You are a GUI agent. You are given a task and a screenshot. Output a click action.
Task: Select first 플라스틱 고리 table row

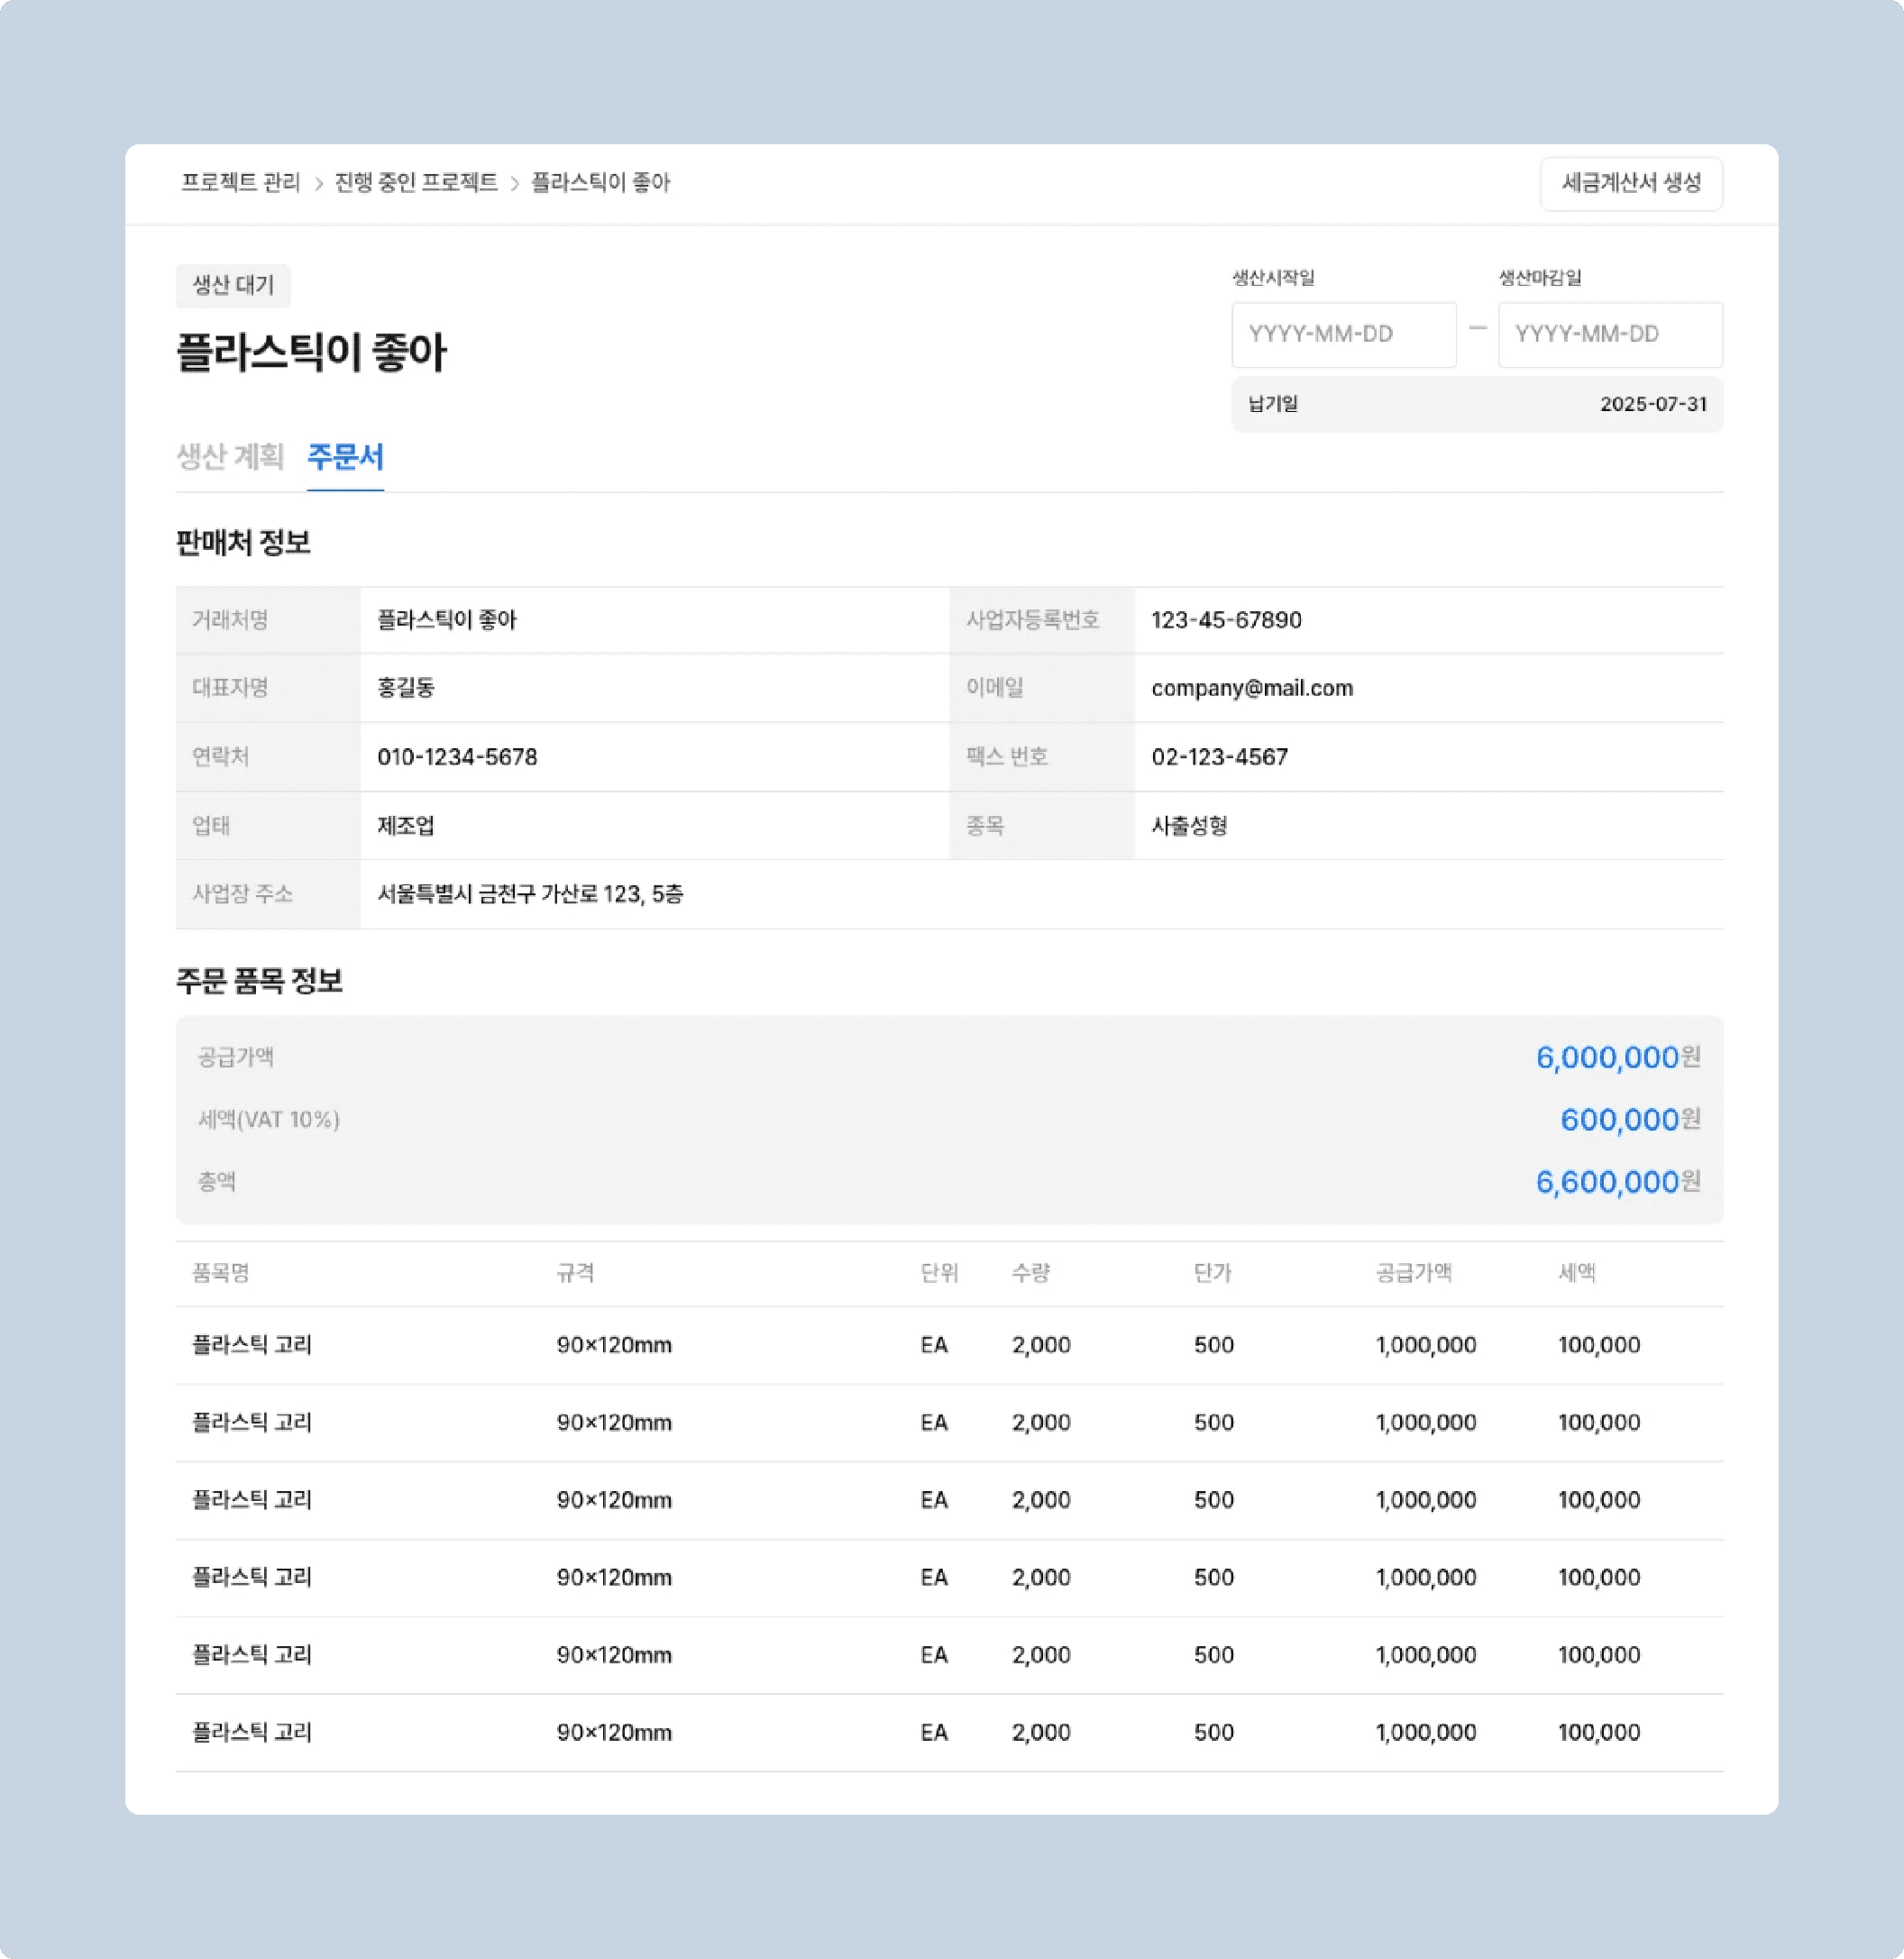coord(251,1345)
